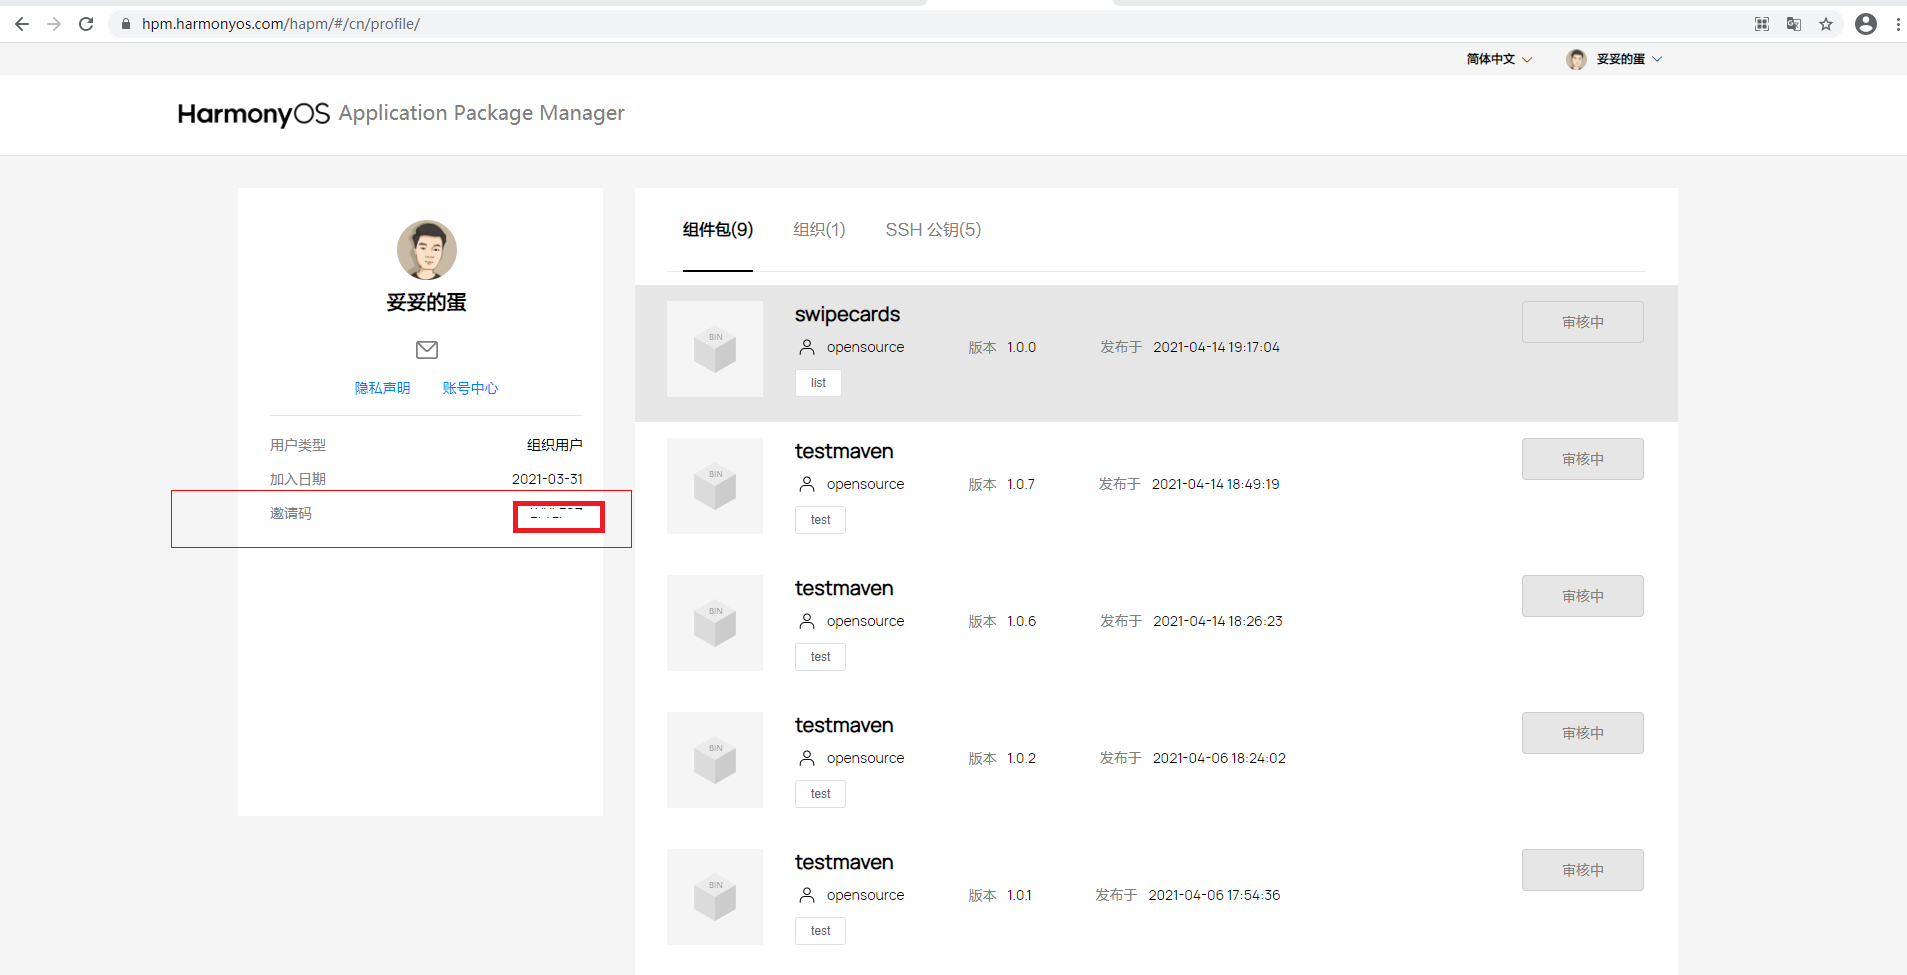This screenshot has height=975, width=1907.
Task: Click the site lock icon in address bar
Action: 126,24
